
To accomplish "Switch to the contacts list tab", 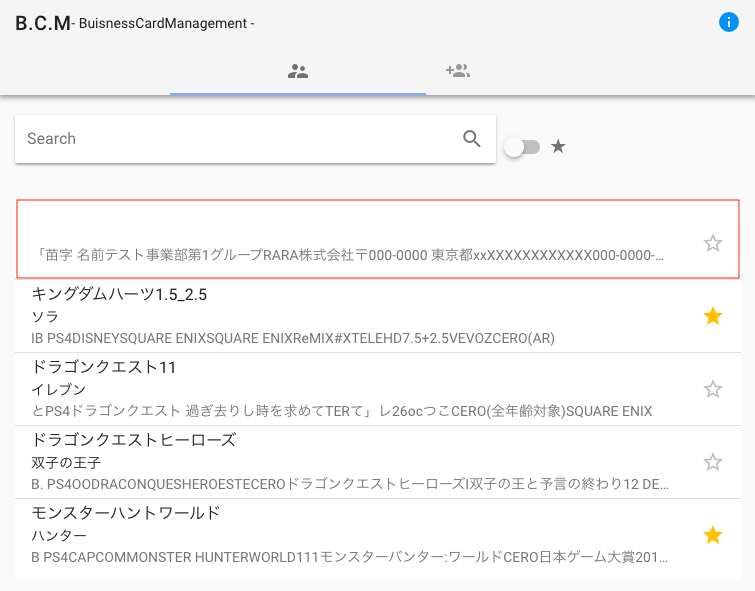I will click(298, 71).
